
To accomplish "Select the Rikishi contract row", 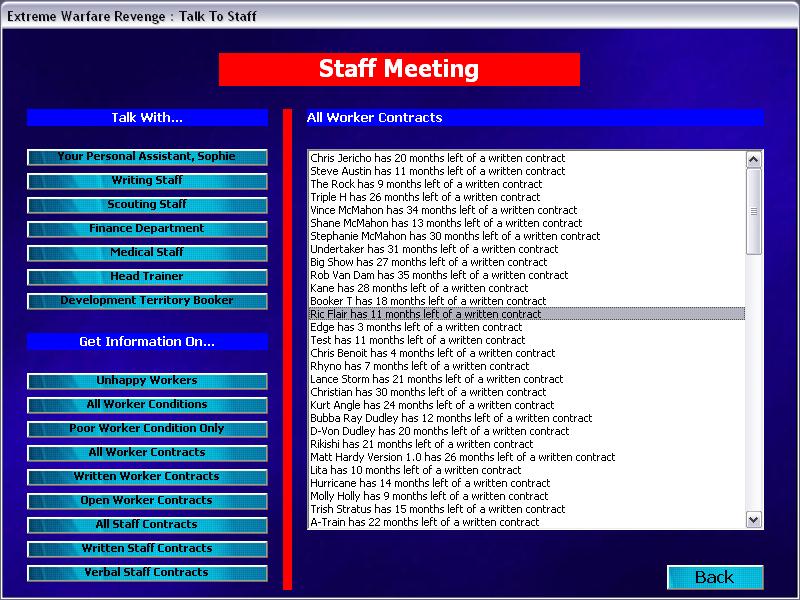I will pyautogui.click(x=527, y=444).
